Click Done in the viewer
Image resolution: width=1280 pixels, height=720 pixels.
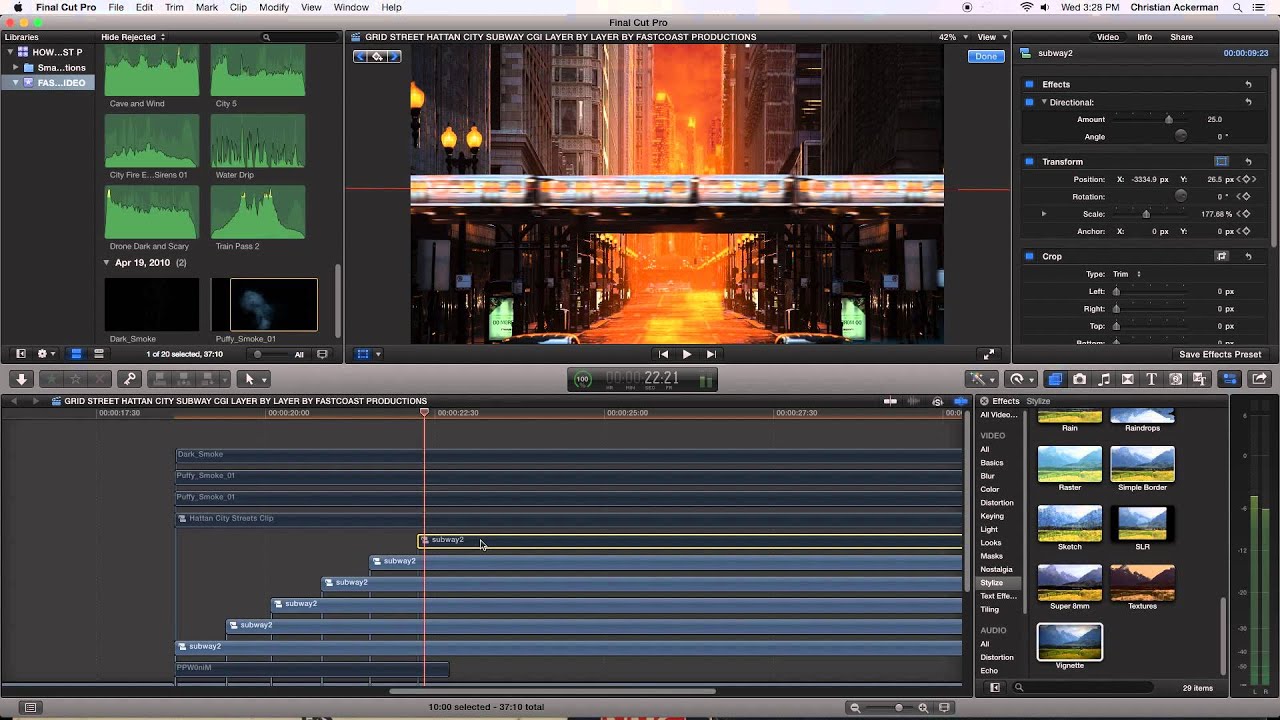986,56
